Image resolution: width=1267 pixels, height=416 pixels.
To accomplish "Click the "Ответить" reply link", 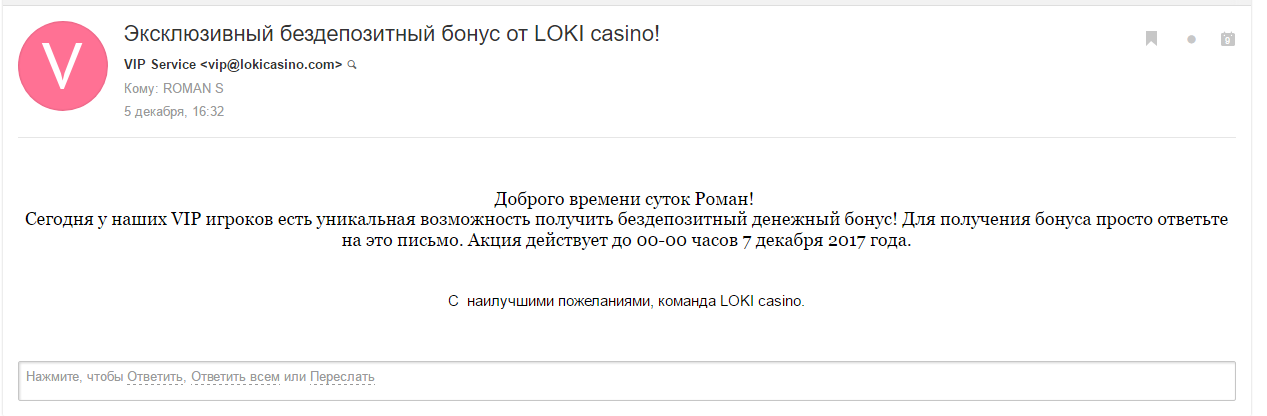I will (155, 377).
